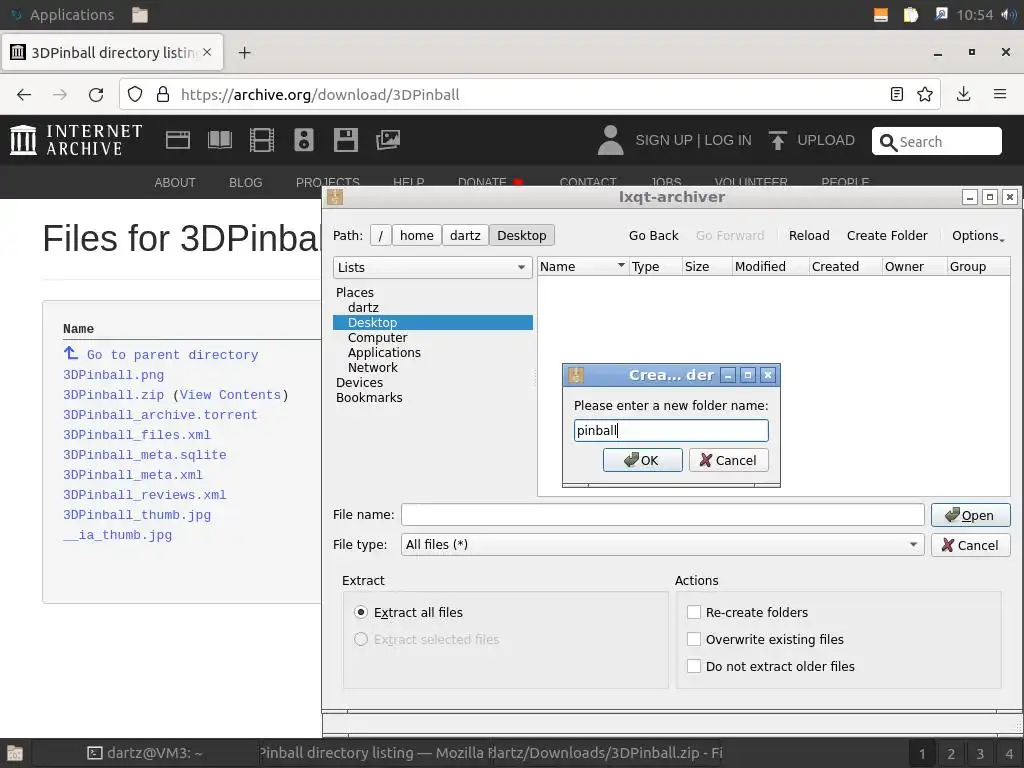Click Reload in the archiver toolbar
1024x768 pixels.
(x=808, y=236)
